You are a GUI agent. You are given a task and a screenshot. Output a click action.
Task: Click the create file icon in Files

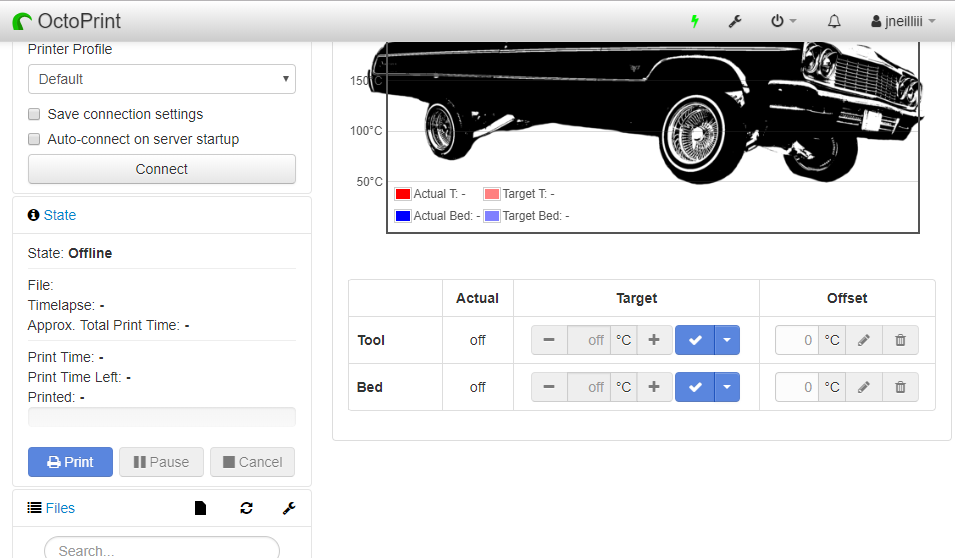click(x=200, y=508)
